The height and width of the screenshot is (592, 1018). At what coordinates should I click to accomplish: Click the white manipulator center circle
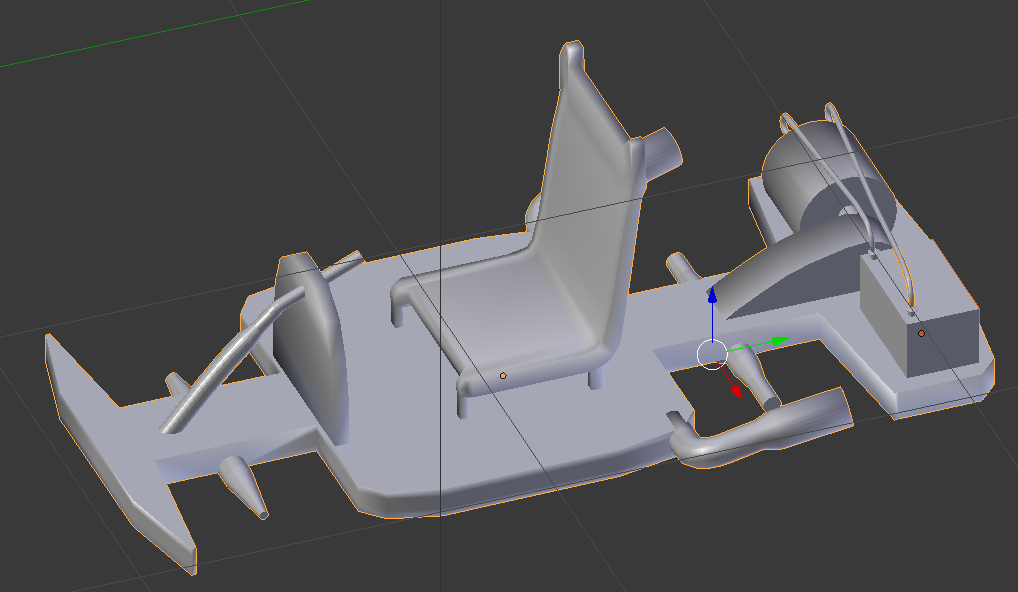[712, 355]
